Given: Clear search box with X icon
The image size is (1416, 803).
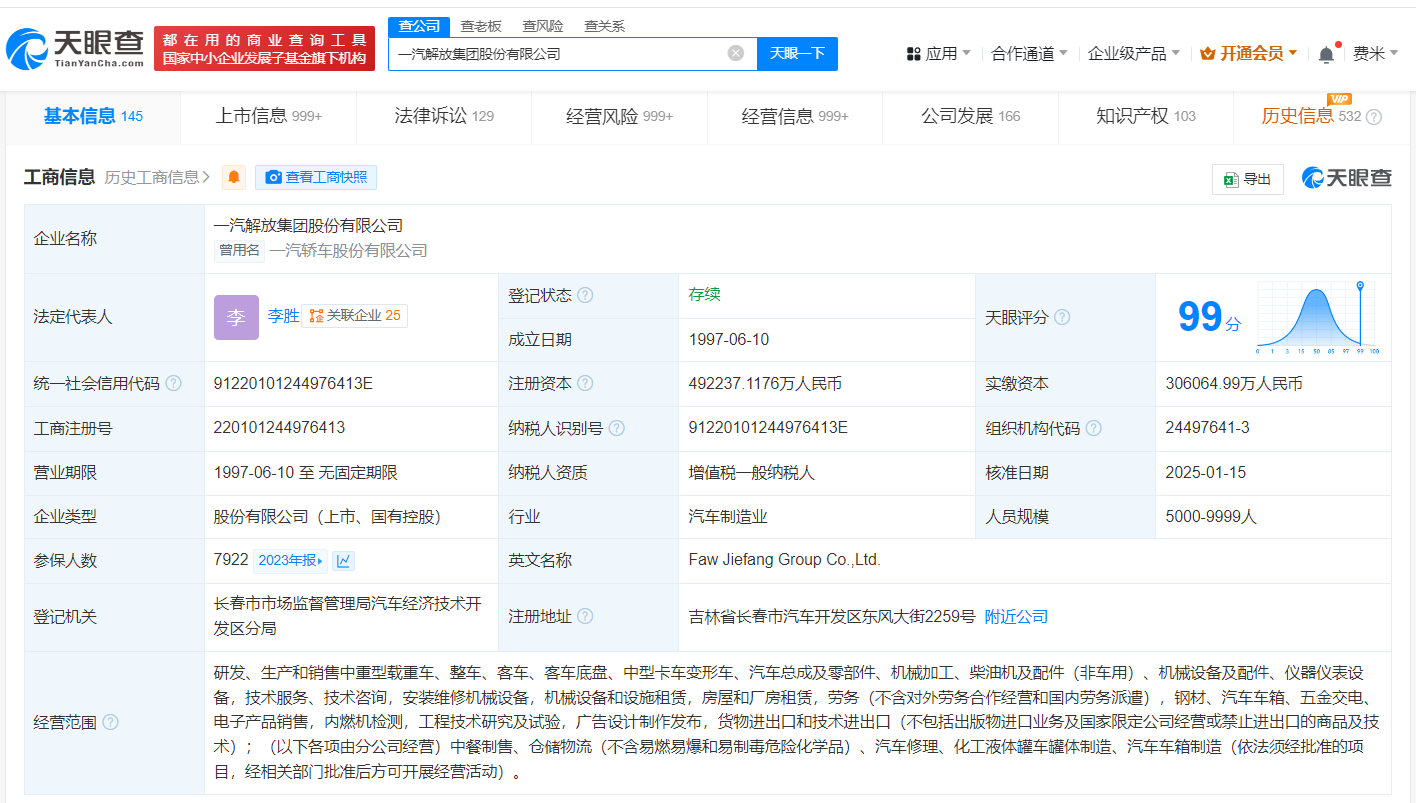Looking at the screenshot, I should (x=736, y=54).
